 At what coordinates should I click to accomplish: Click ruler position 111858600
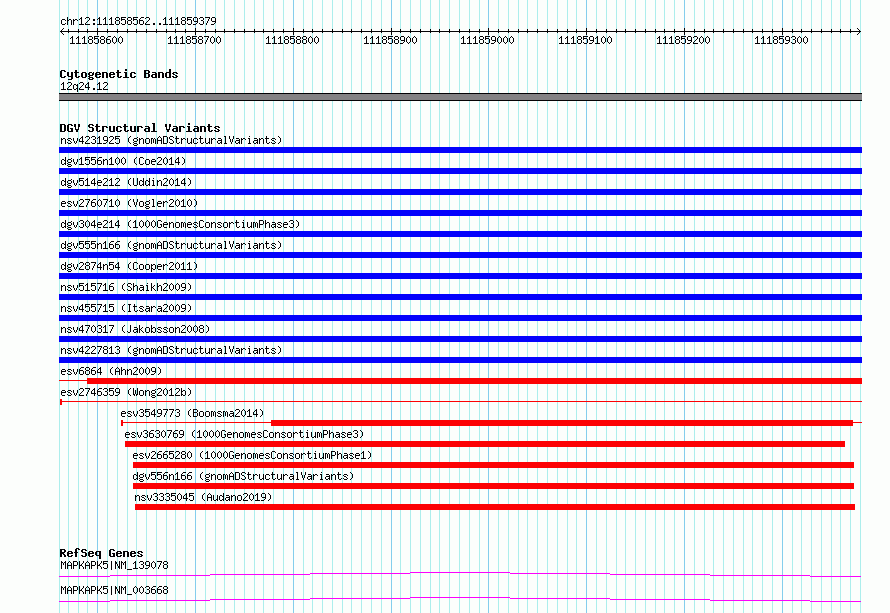96,40
